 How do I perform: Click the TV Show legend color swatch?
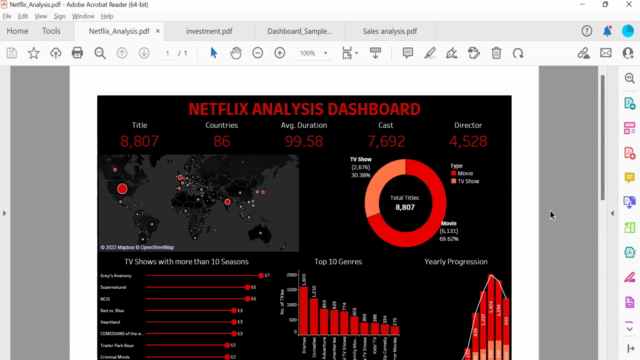click(453, 181)
